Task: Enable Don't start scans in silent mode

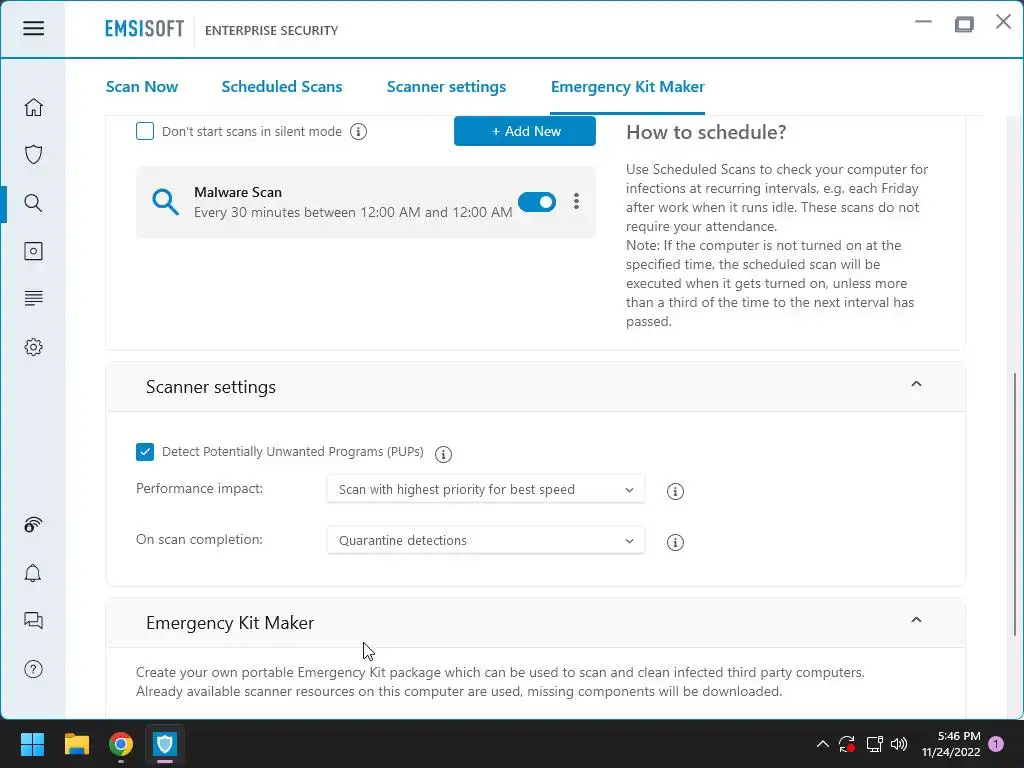Action: tap(145, 131)
